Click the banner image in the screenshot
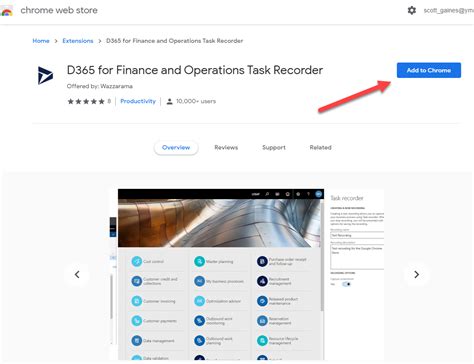The height and width of the screenshot is (364, 474). coord(219,223)
